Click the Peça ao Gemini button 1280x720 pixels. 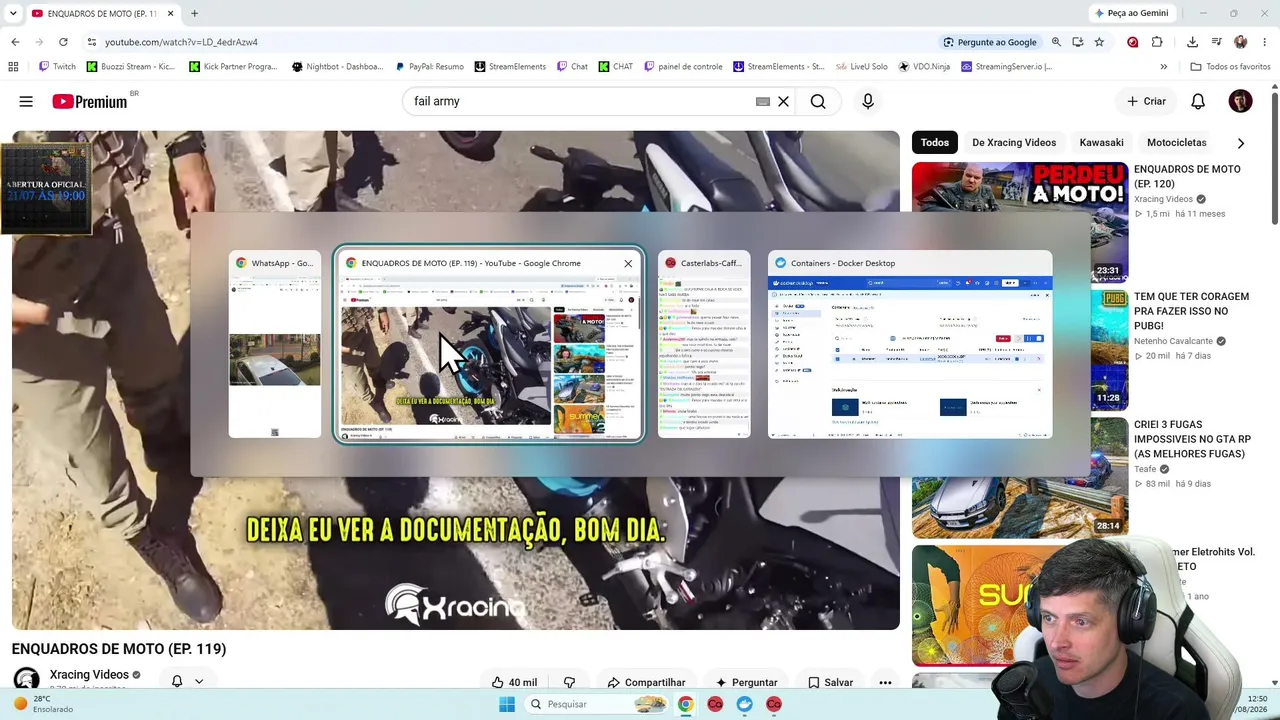tap(1131, 13)
